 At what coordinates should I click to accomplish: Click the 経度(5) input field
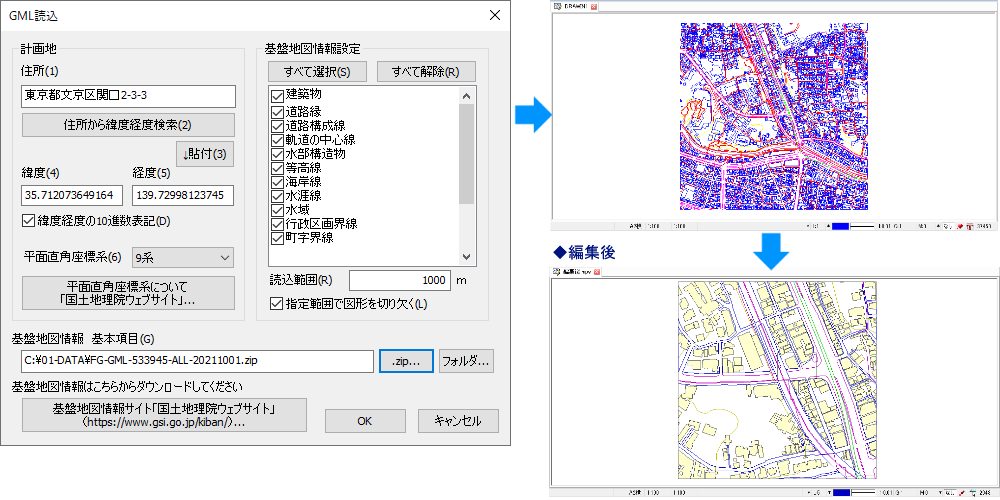(183, 195)
